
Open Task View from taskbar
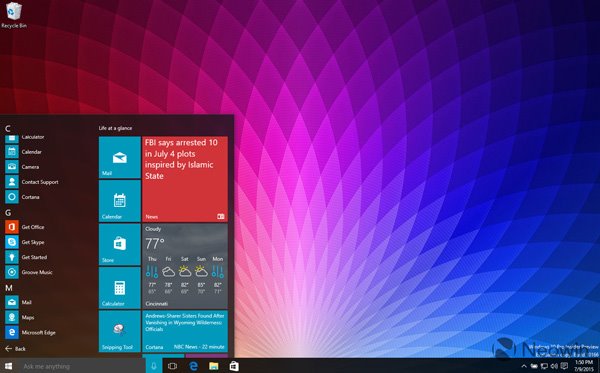click(173, 366)
